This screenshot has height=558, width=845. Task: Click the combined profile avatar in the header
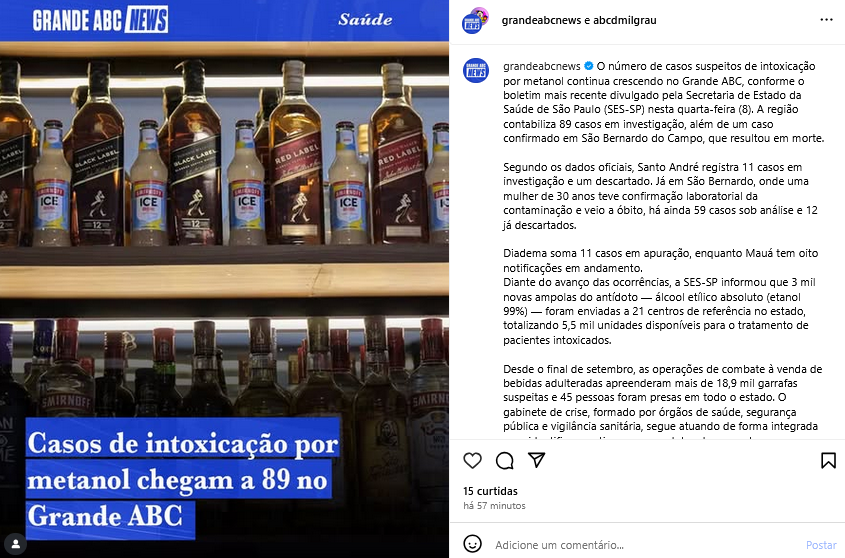point(475,20)
